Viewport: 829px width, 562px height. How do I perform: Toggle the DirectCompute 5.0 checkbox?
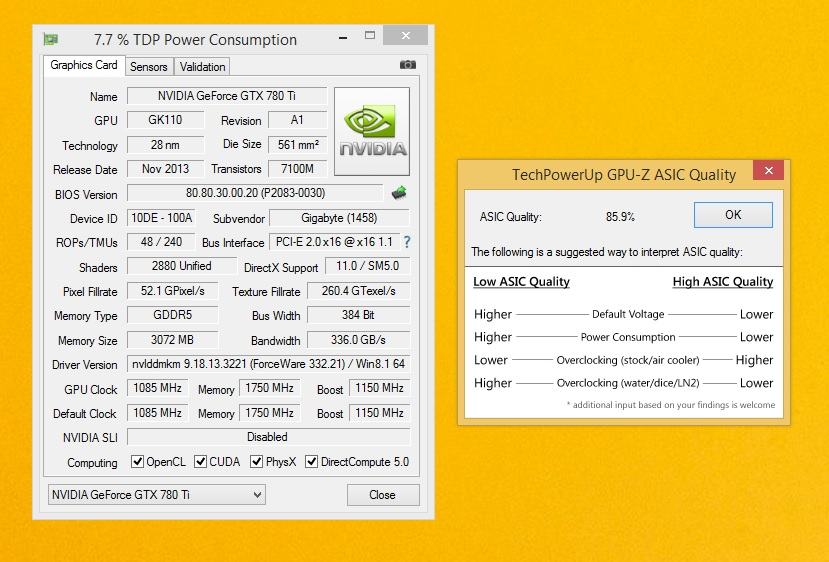click(x=311, y=462)
